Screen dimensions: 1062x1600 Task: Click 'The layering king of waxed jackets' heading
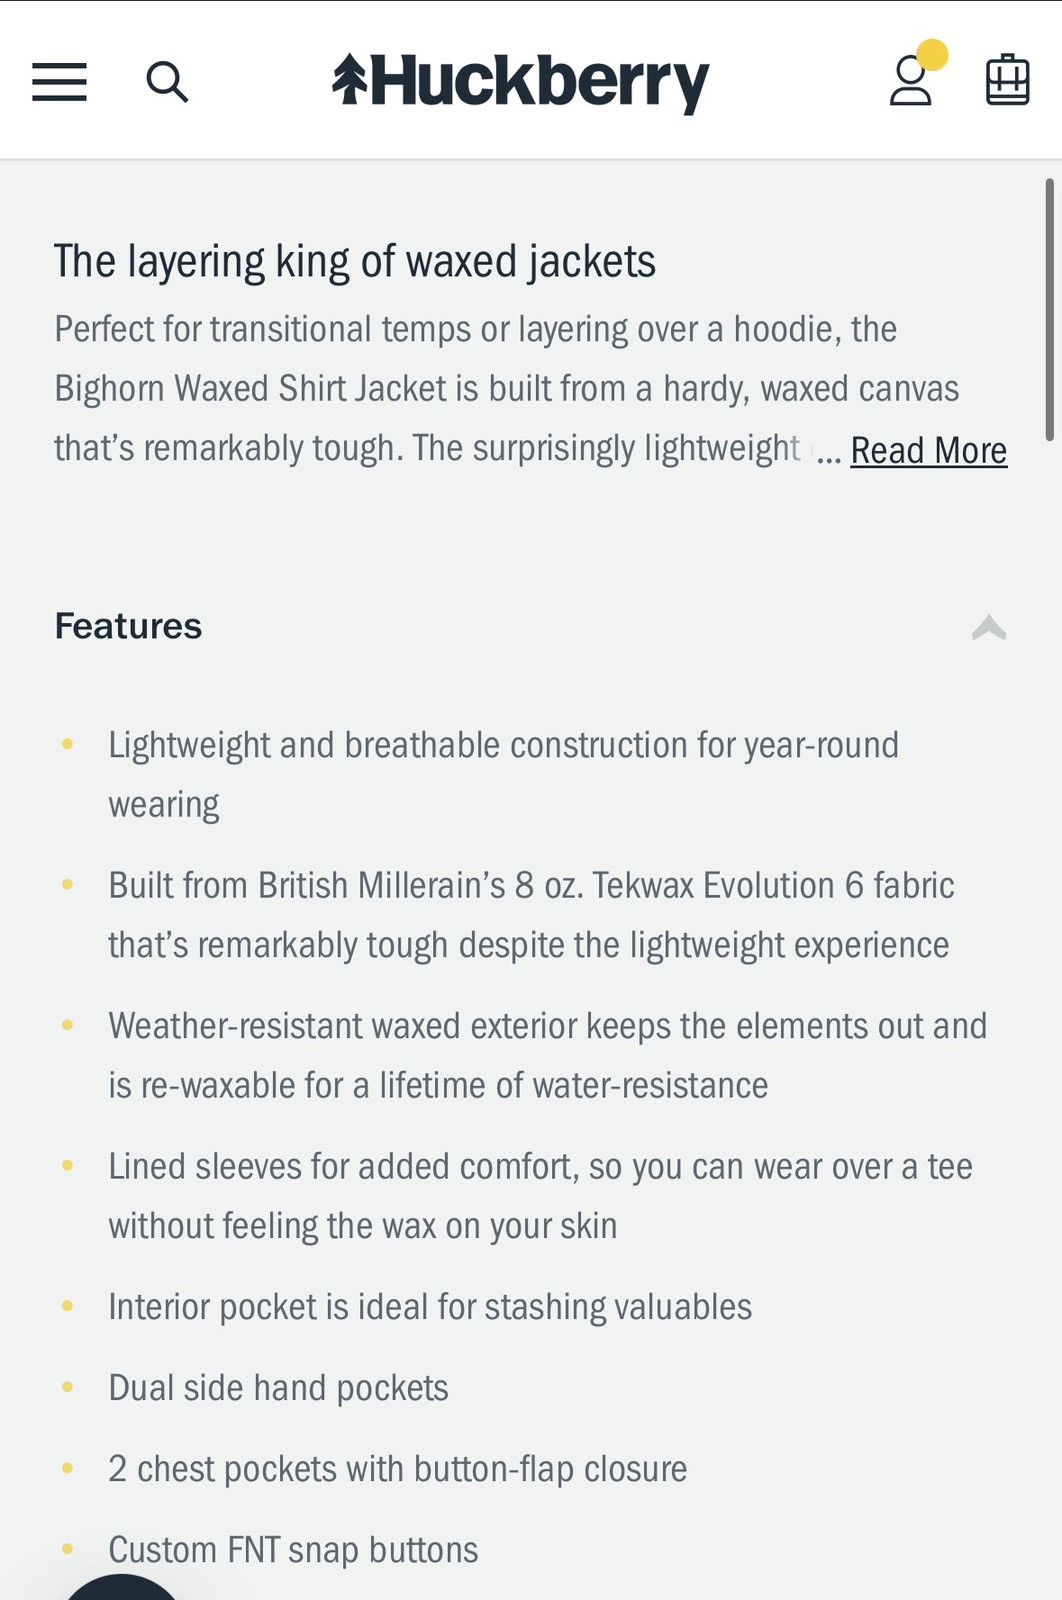point(355,262)
